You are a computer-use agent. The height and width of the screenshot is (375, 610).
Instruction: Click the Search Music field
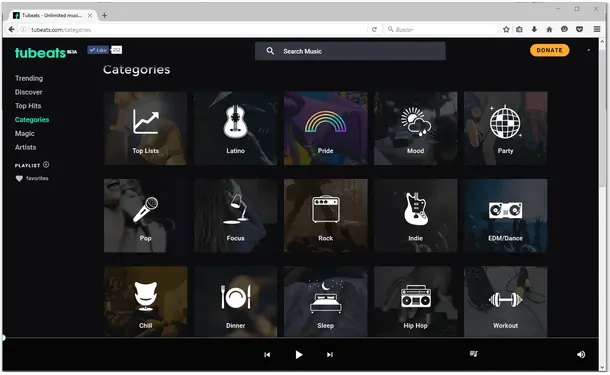point(350,51)
